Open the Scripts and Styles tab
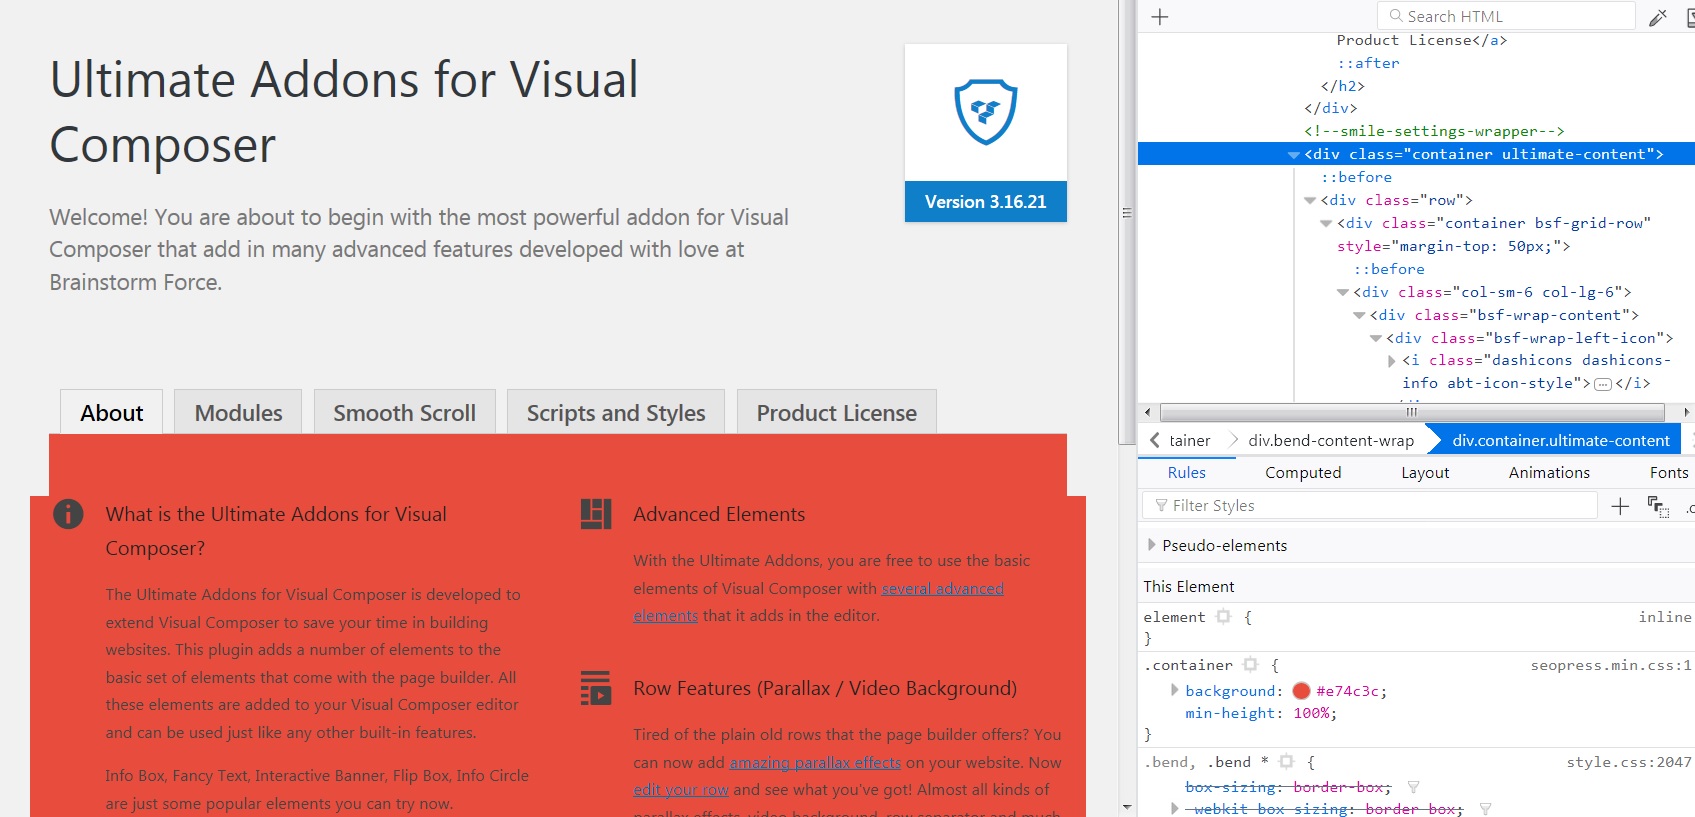This screenshot has height=817, width=1695. (616, 412)
